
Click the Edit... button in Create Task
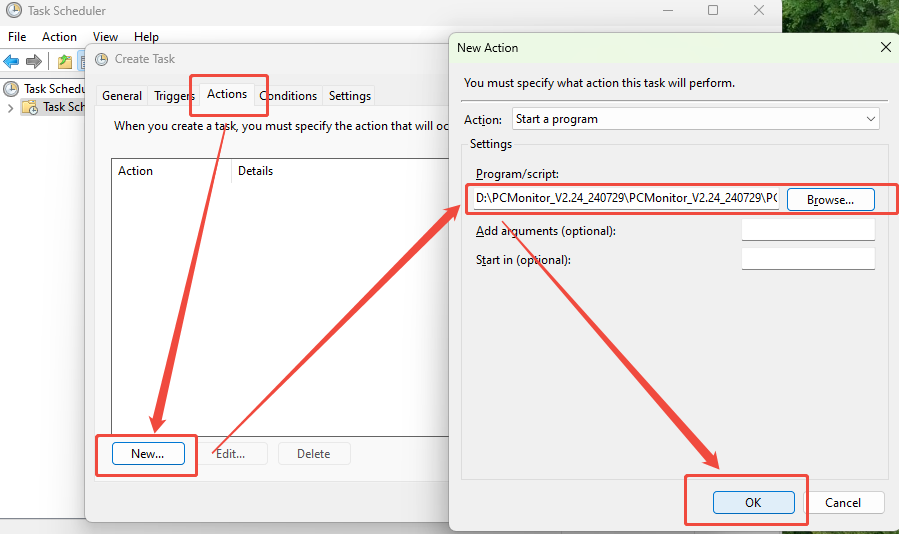click(x=230, y=454)
